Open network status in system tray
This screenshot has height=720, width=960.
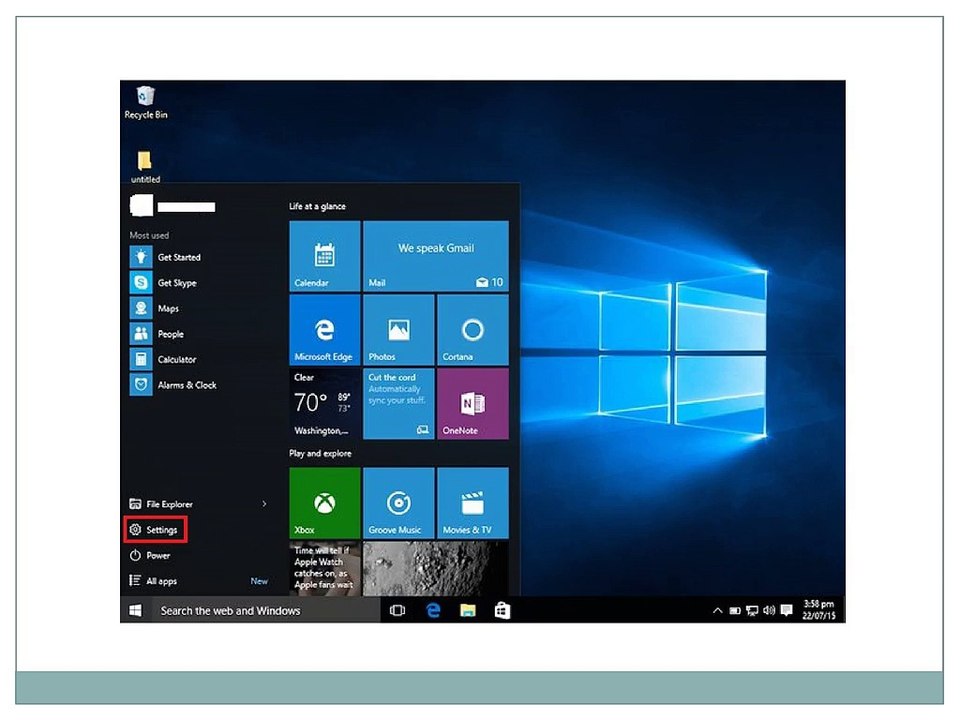point(752,610)
